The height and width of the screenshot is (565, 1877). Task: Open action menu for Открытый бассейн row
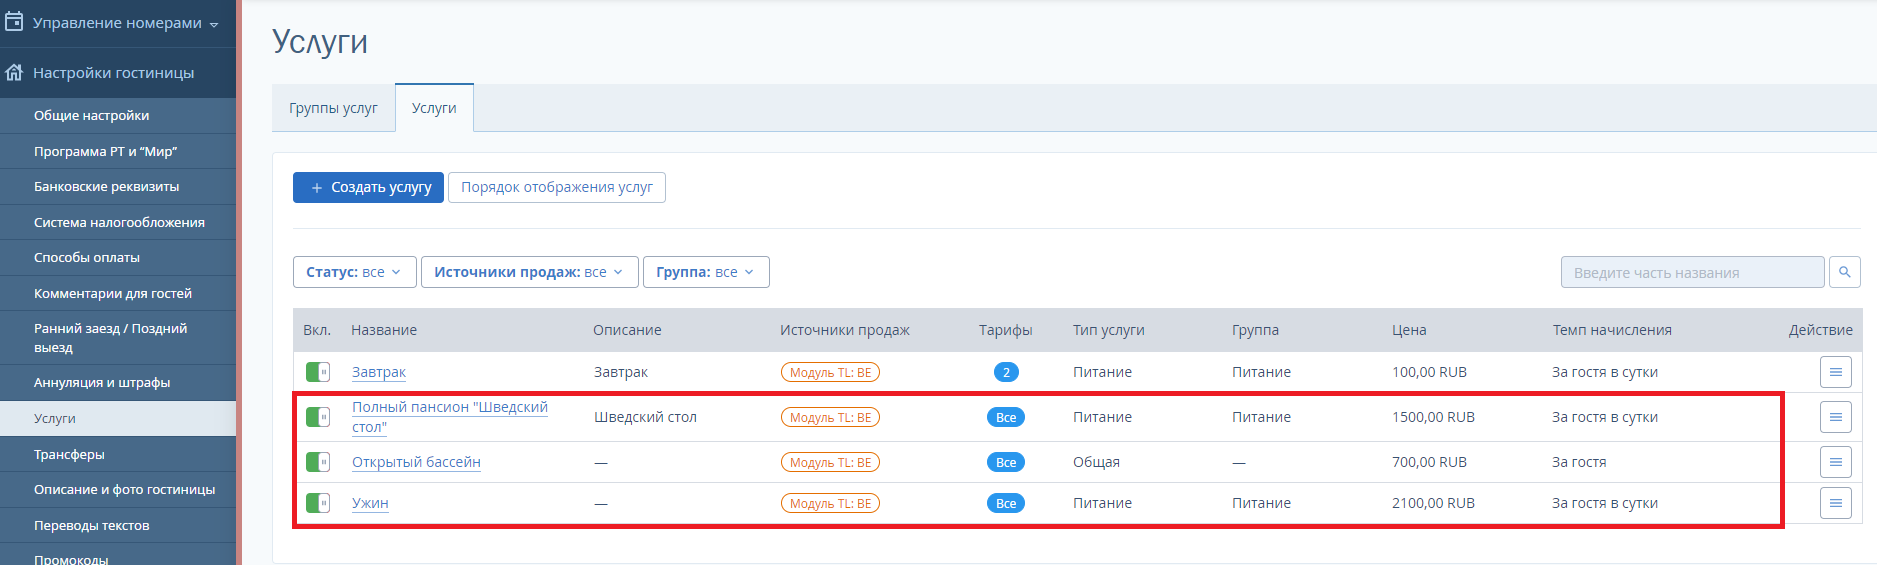[1835, 462]
